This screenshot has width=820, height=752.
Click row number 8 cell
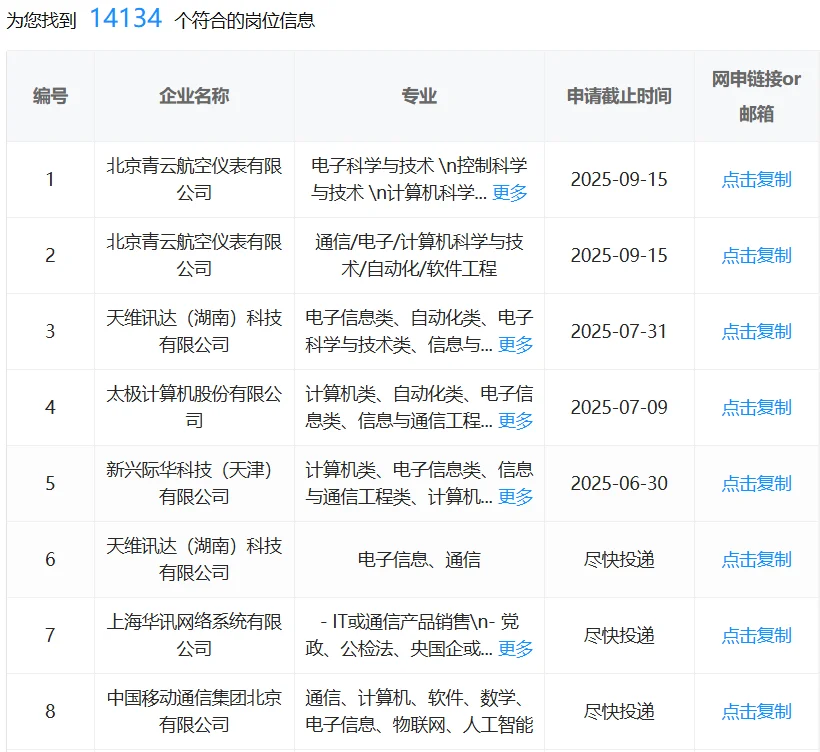[50, 711]
